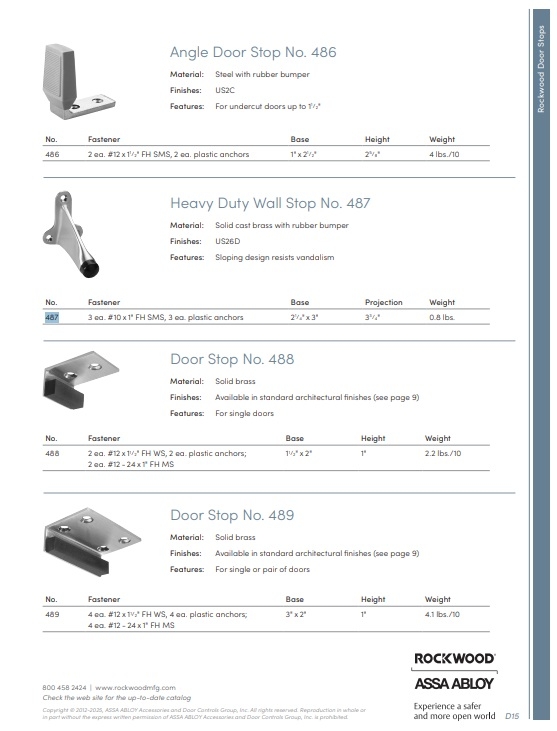
Task: Click the 800 458 2424 phone number
Action: [64, 687]
